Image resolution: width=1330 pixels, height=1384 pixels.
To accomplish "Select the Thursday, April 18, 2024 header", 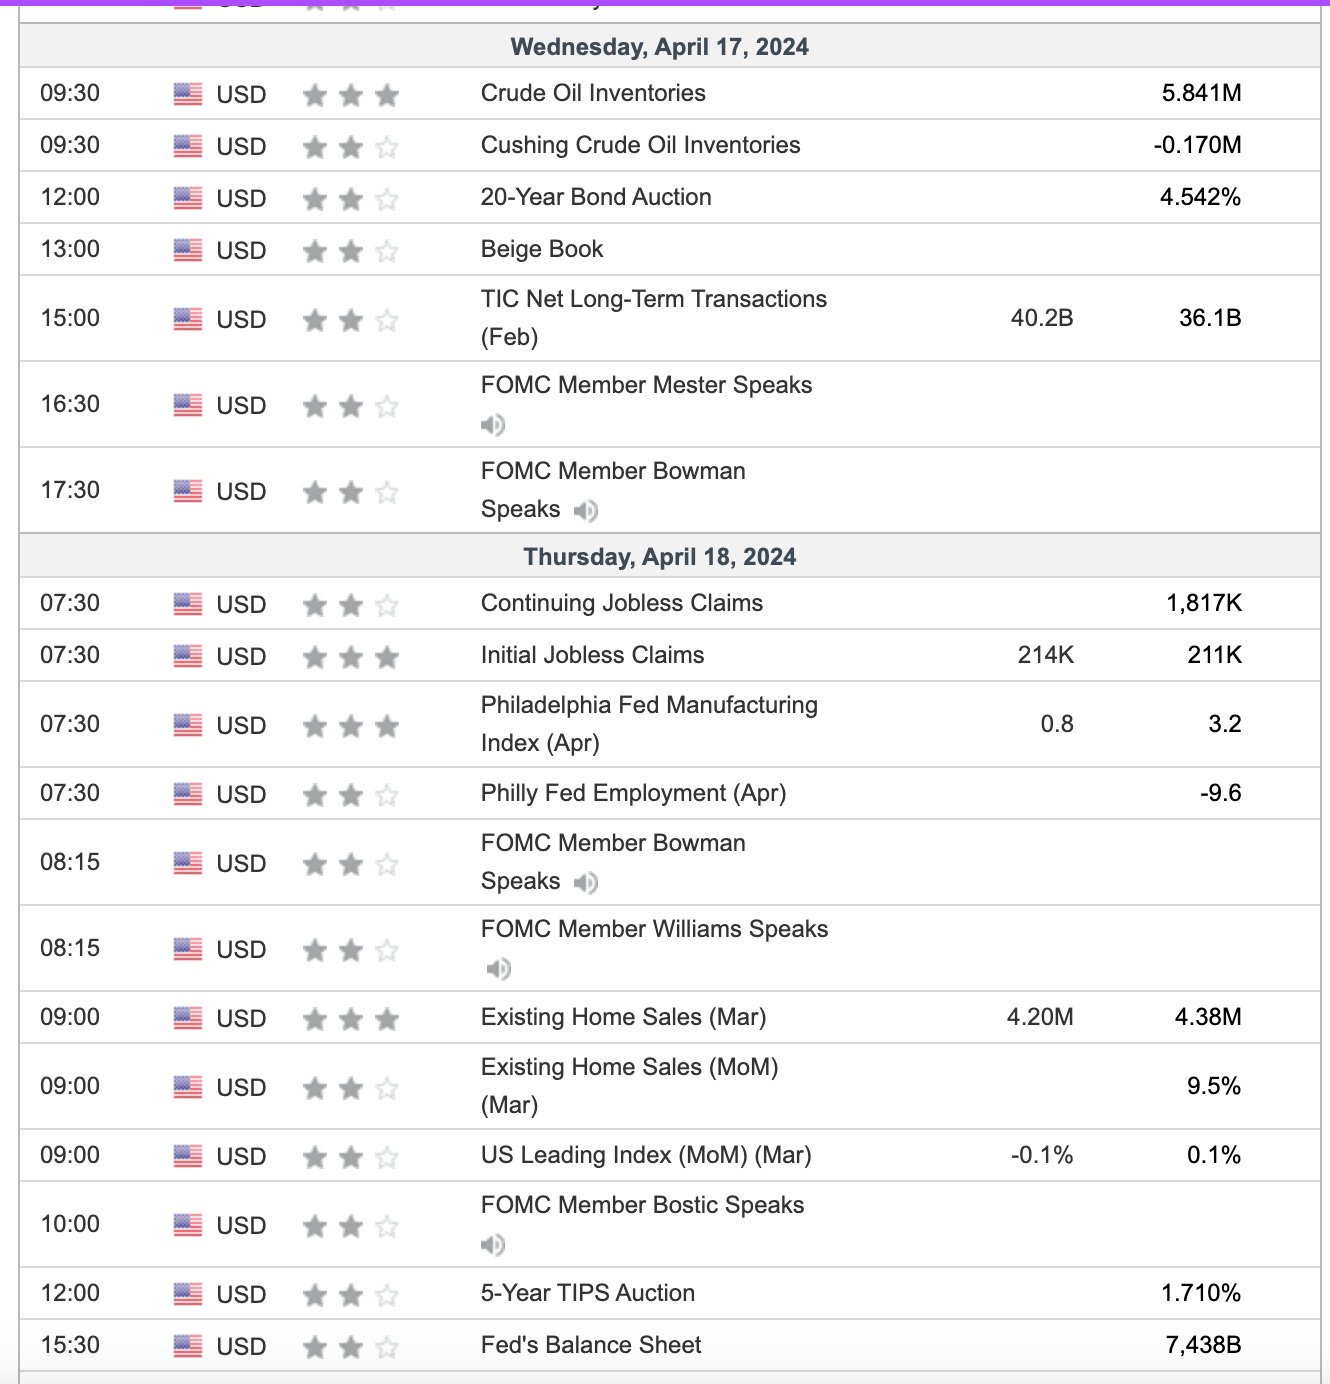I will (x=660, y=557).
